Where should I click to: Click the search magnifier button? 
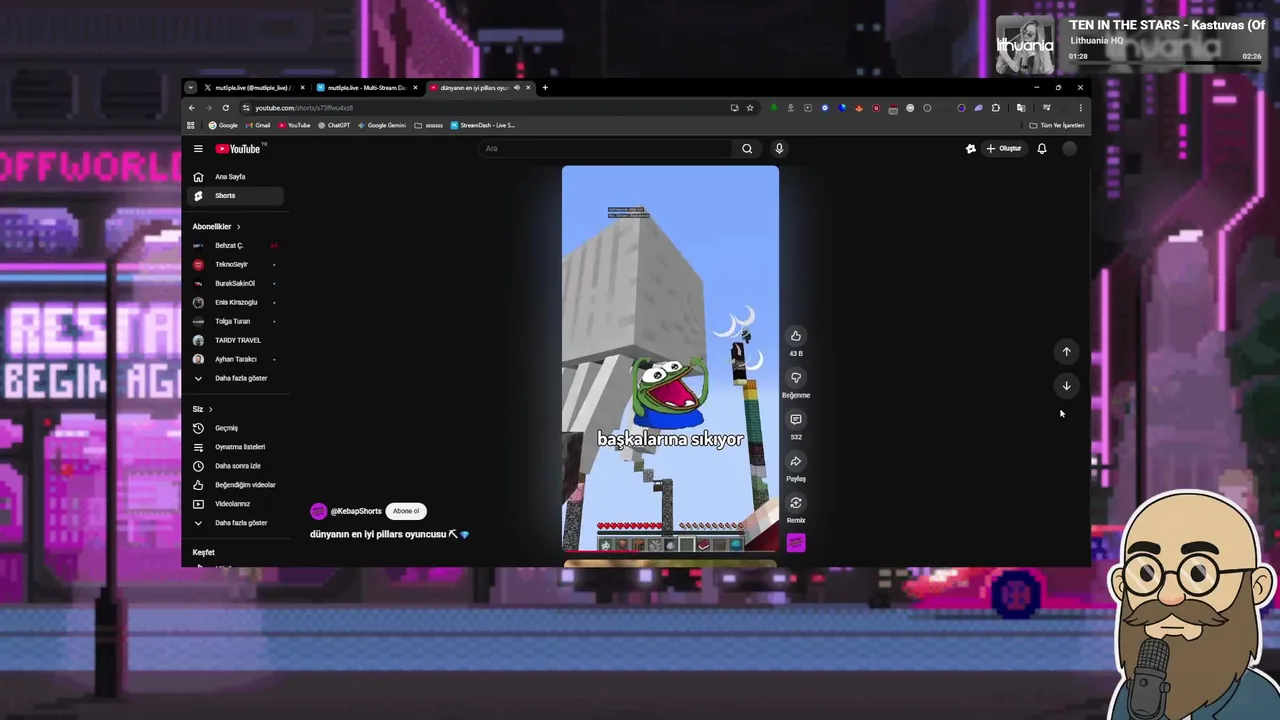tap(747, 149)
